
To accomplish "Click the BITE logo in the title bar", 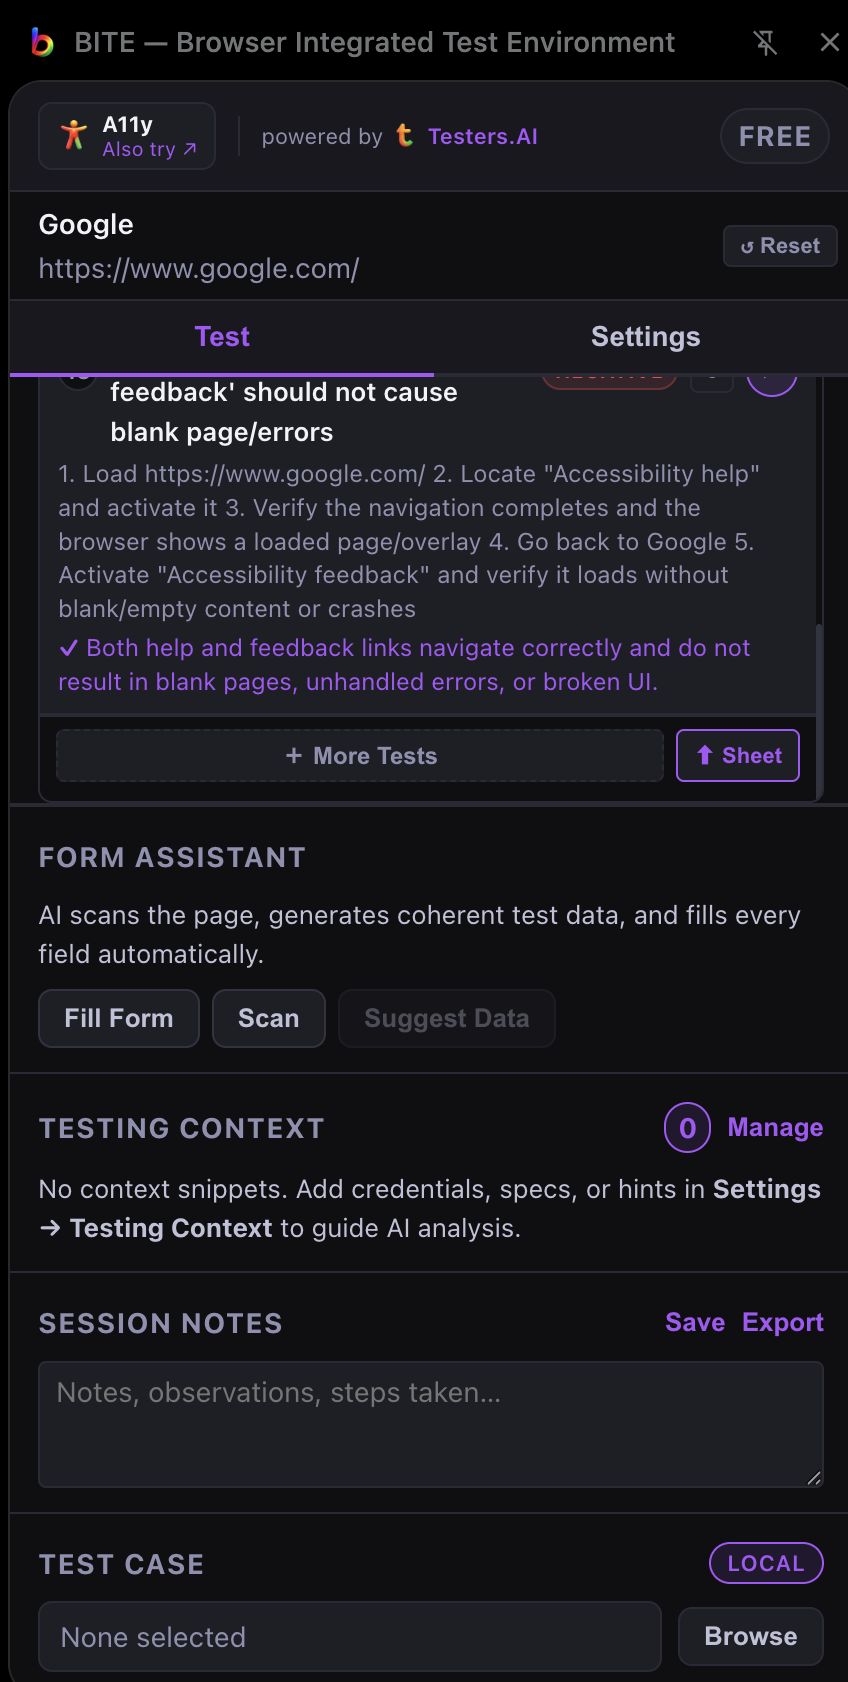I will click(x=42, y=42).
